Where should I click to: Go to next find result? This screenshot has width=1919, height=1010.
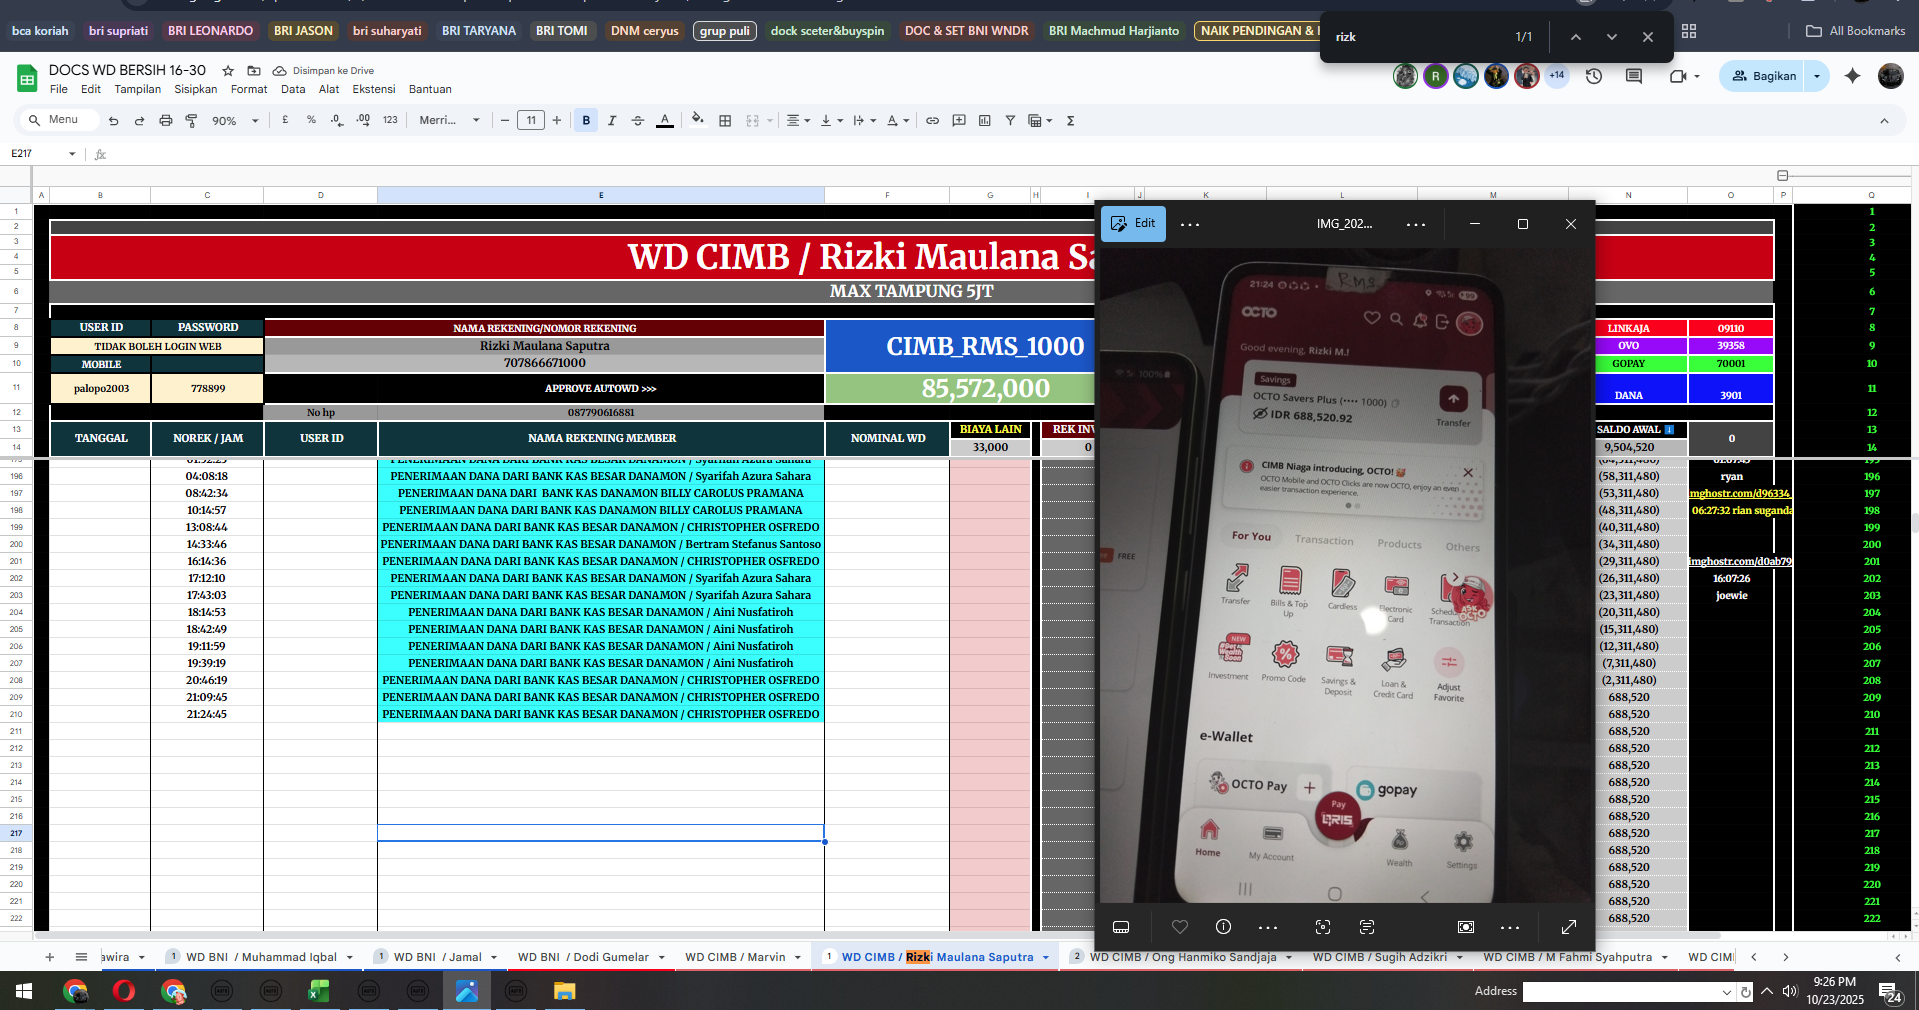tap(1612, 37)
